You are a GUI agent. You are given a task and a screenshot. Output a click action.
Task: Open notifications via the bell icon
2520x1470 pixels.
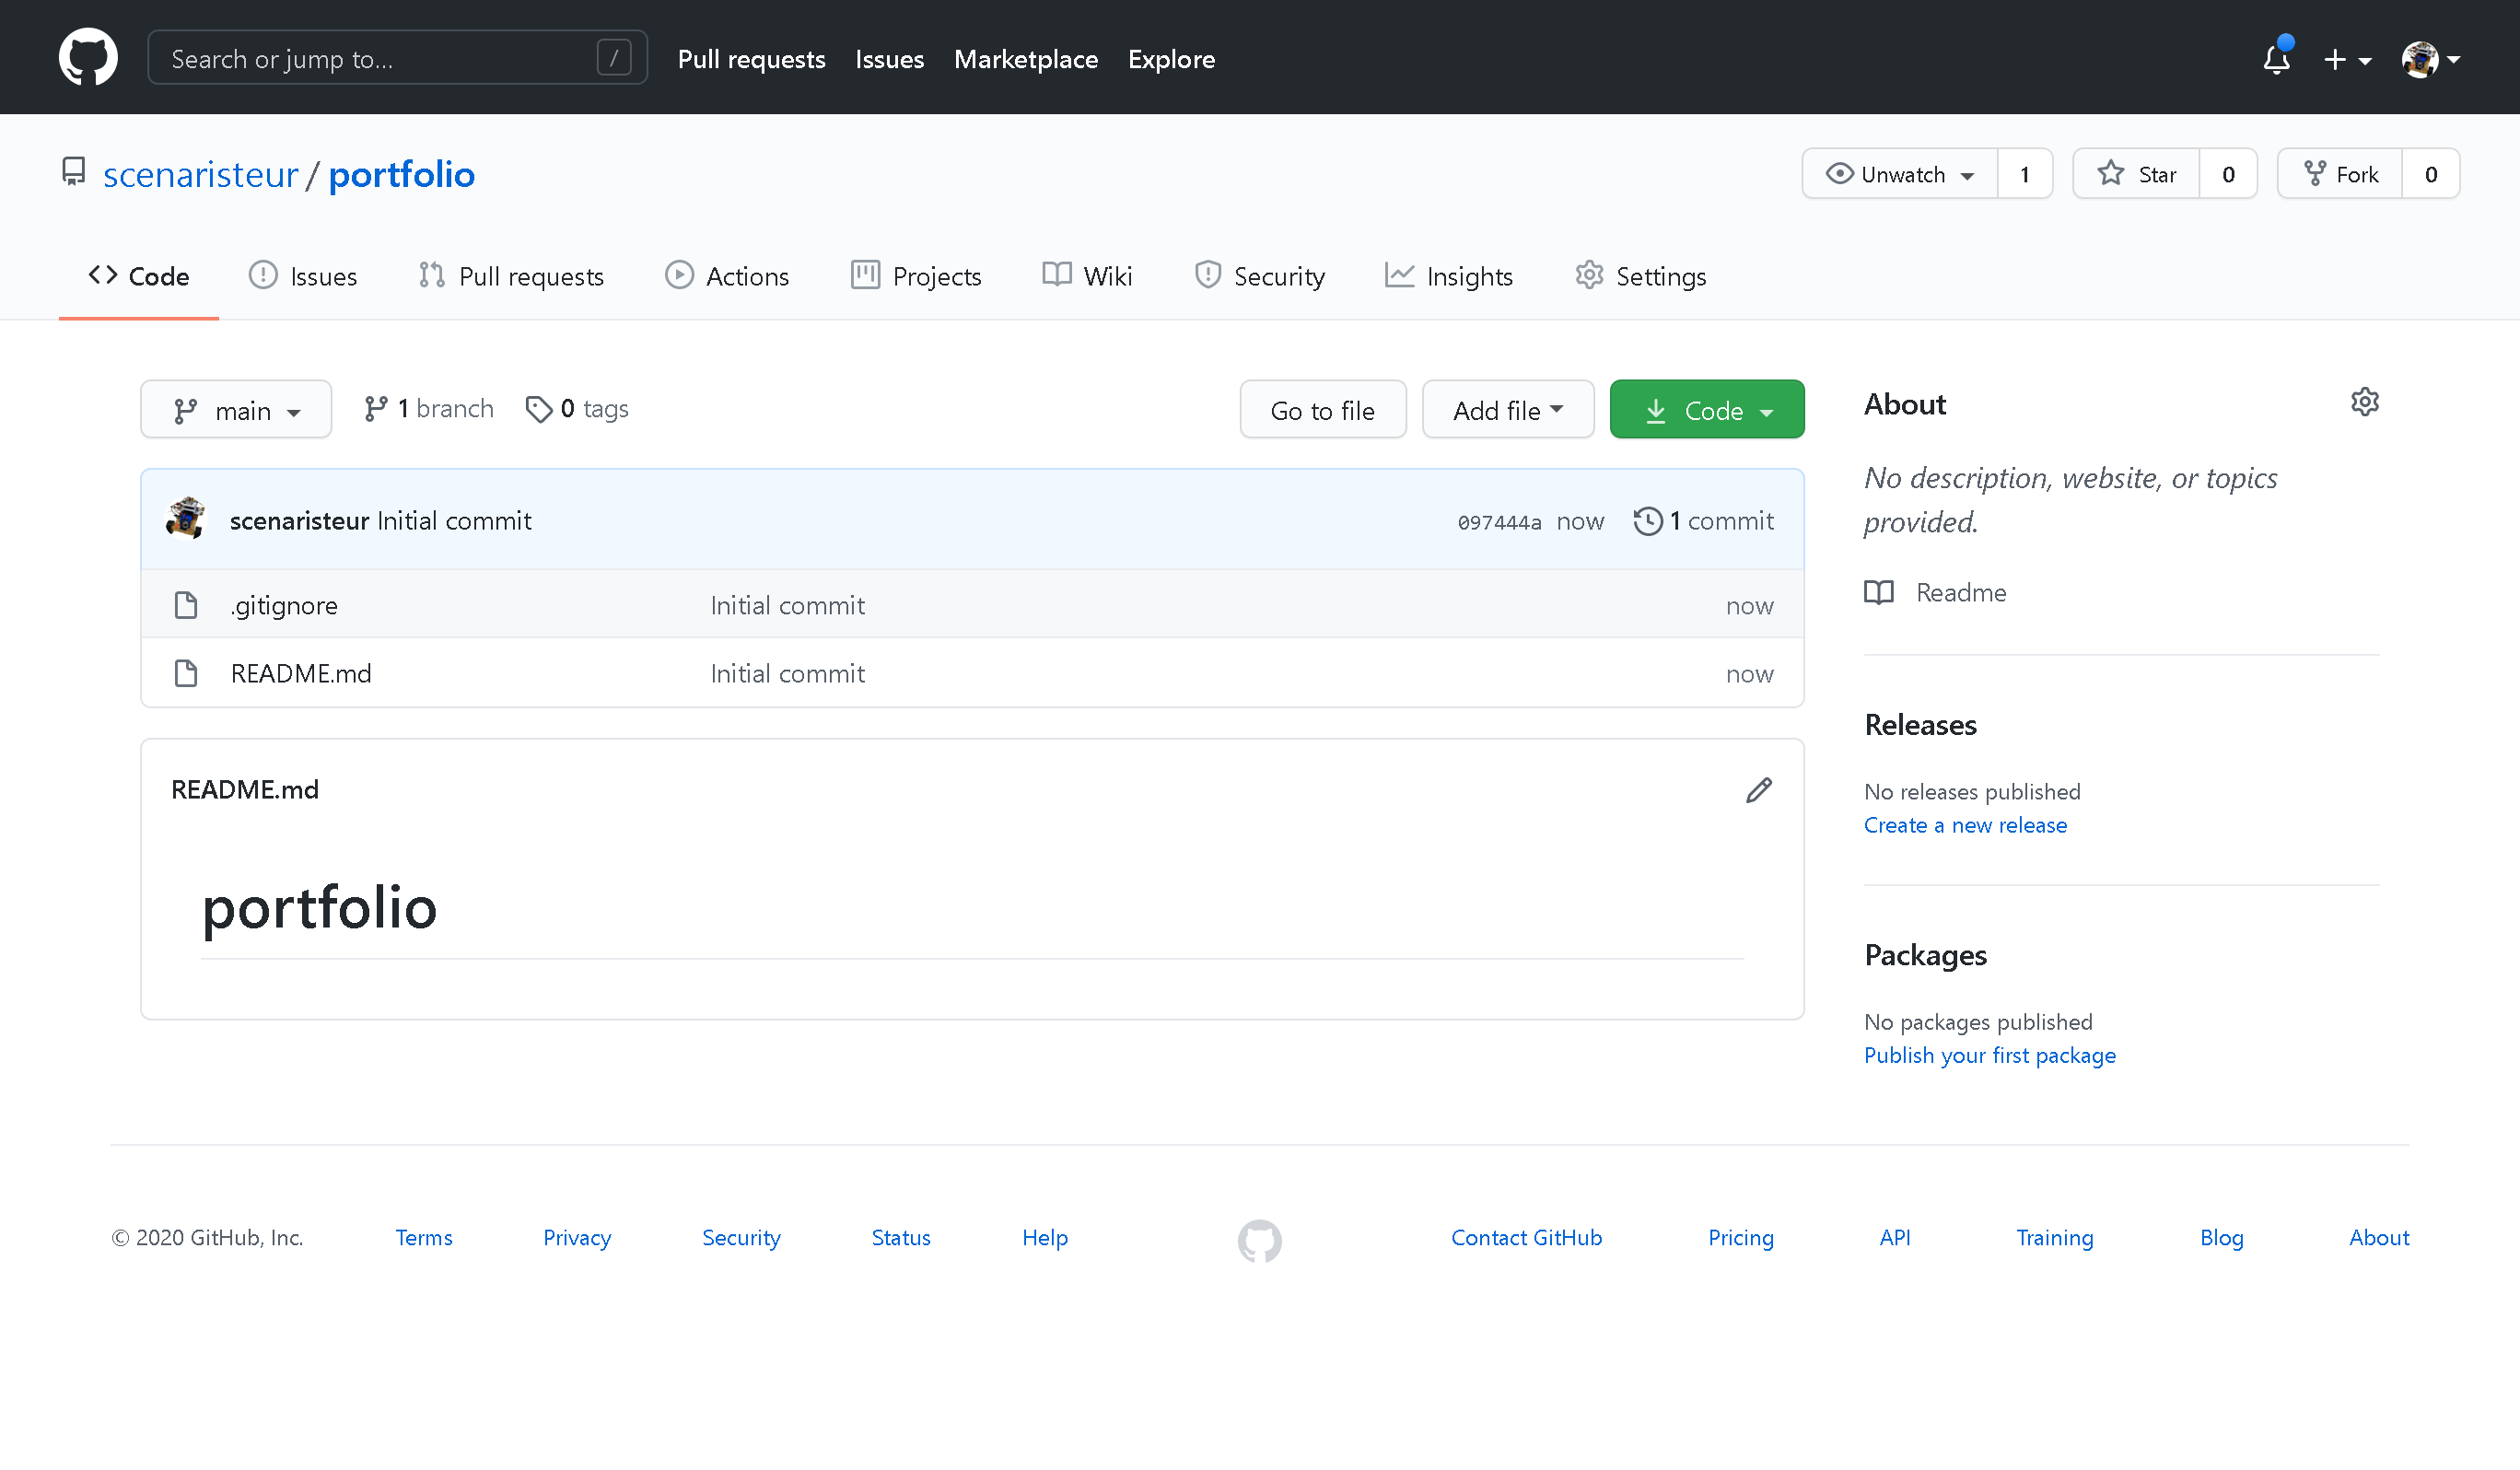[x=2275, y=60]
